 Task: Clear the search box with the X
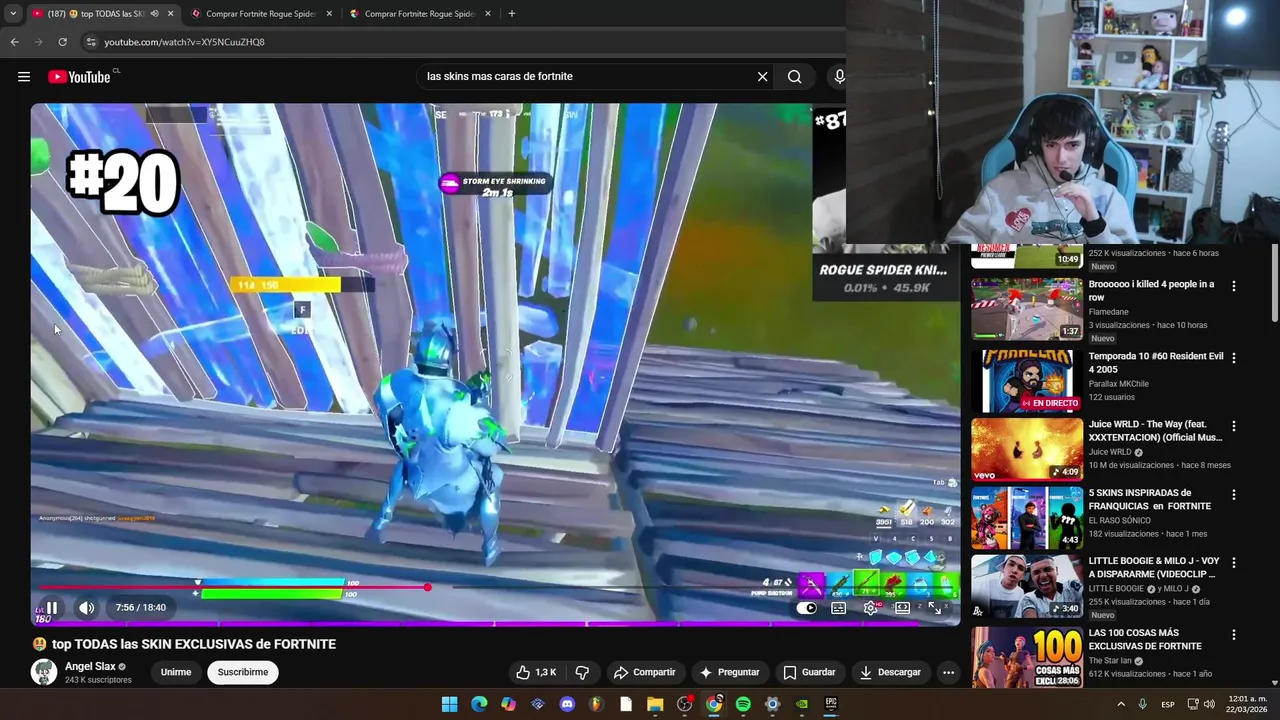click(762, 76)
